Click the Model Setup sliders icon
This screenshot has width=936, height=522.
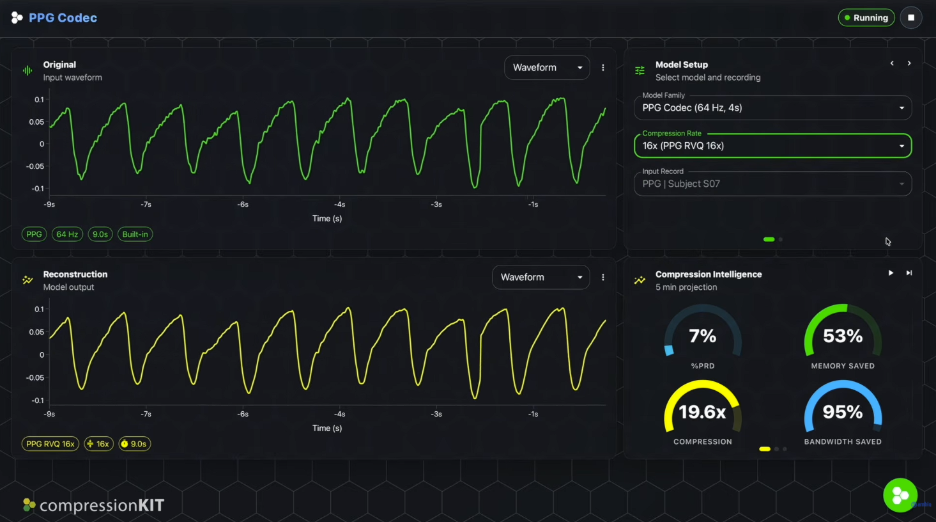(x=640, y=70)
